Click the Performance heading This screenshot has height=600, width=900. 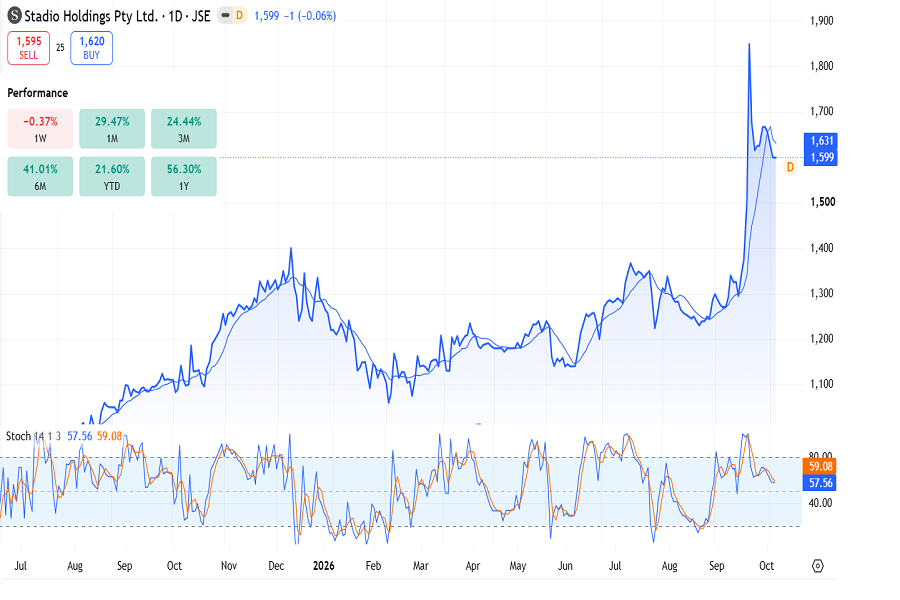tap(37, 93)
